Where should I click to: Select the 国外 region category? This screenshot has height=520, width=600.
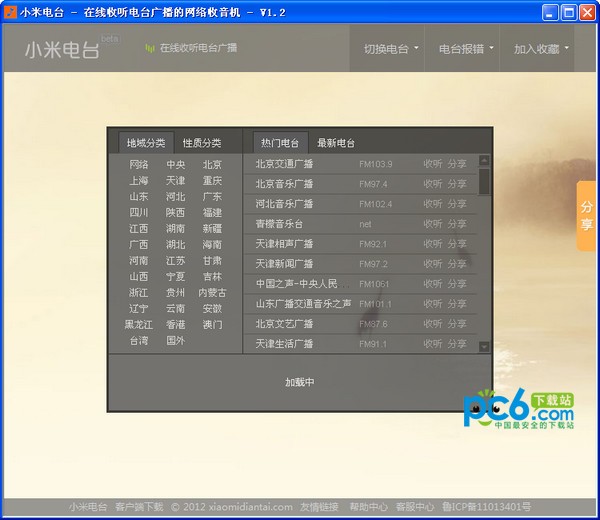[176, 341]
